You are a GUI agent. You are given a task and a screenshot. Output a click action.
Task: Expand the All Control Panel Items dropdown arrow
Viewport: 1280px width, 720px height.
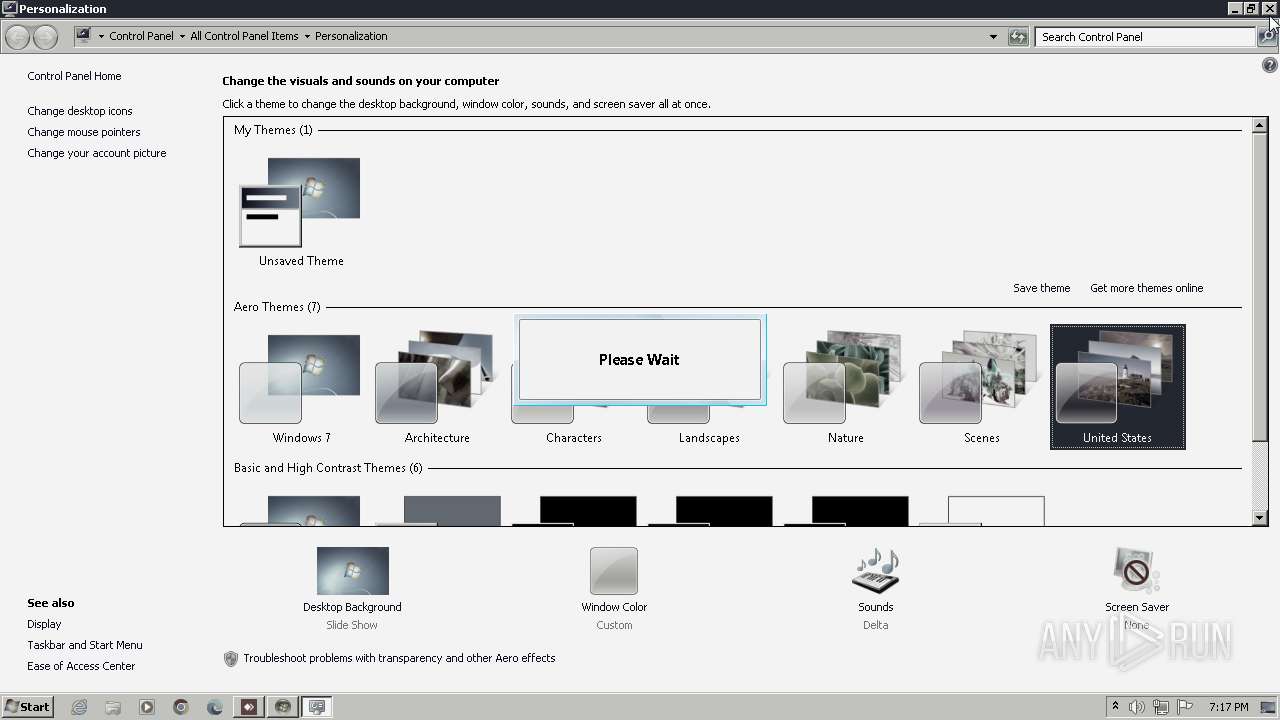[x=307, y=37]
